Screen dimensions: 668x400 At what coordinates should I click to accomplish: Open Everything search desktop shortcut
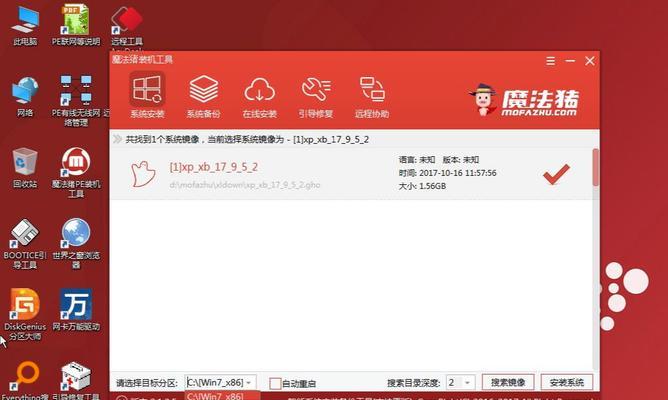coord(25,380)
